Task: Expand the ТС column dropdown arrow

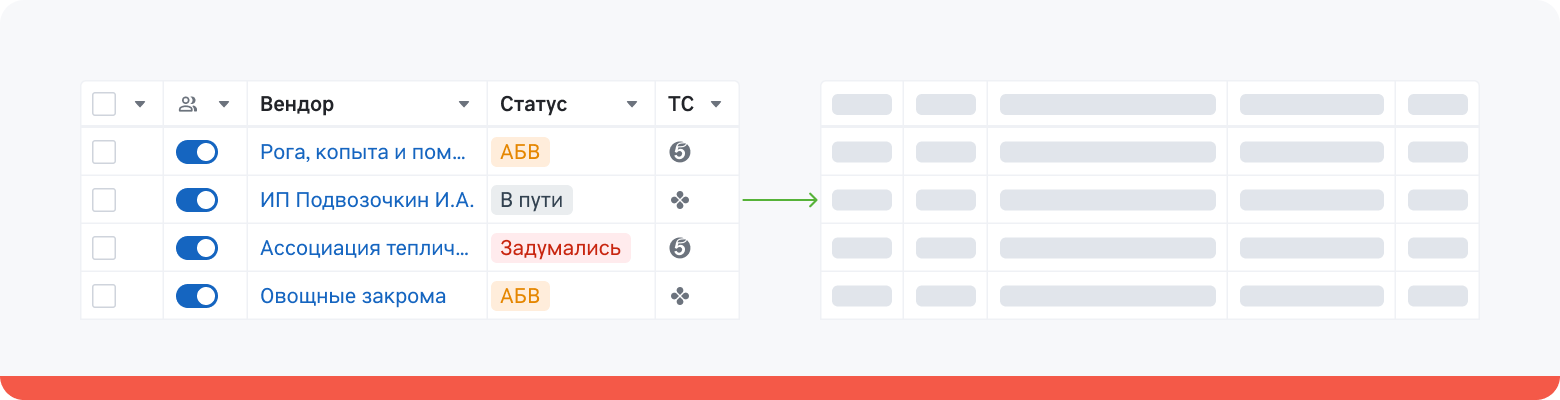Action: click(716, 104)
